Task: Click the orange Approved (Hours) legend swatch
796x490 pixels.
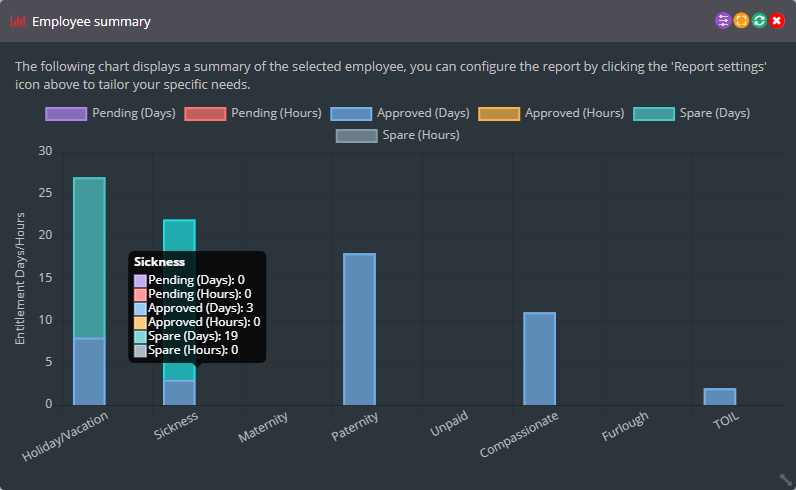Action: coord(499,114)
